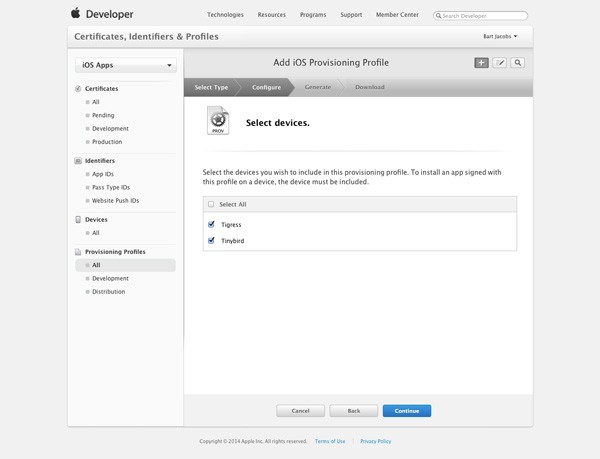
Task: Click the 'Select devices.' heading
Action: coord(278,123)
